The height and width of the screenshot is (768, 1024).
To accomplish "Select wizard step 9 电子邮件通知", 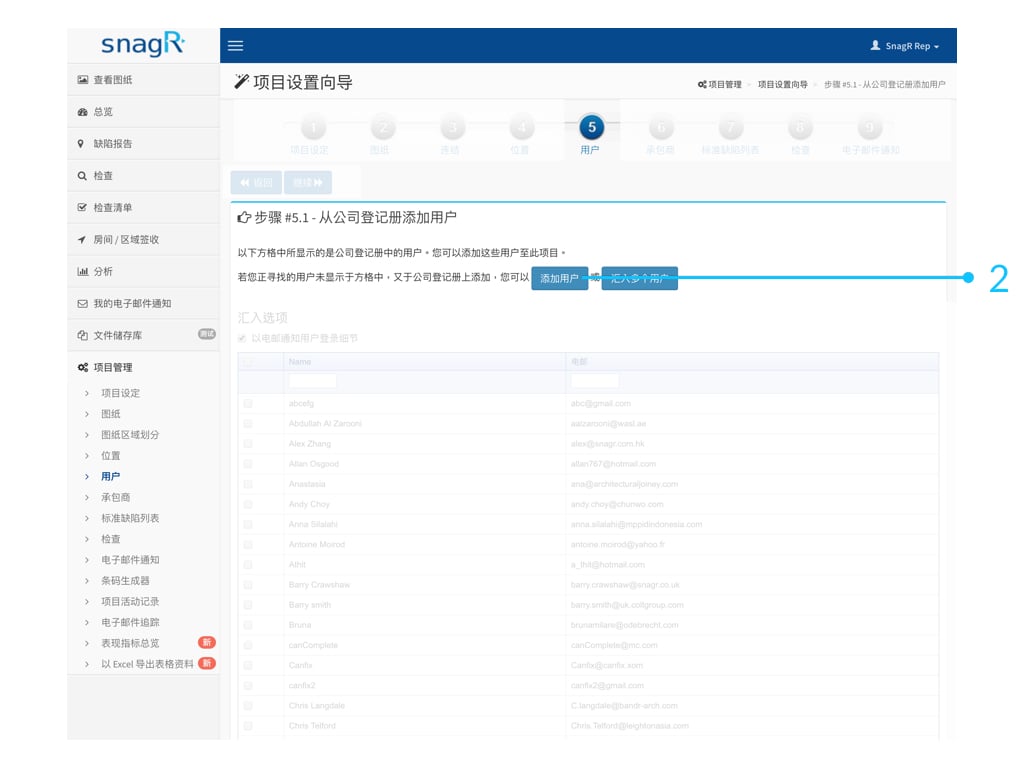I will click(x=869, y=127).
